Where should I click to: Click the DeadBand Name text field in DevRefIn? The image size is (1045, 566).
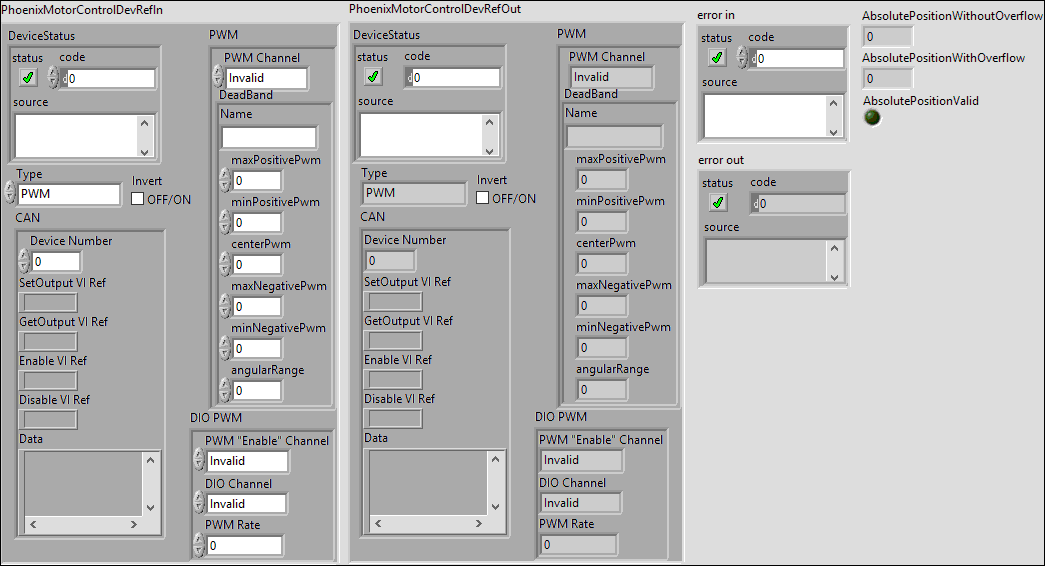tap(269, 137)
